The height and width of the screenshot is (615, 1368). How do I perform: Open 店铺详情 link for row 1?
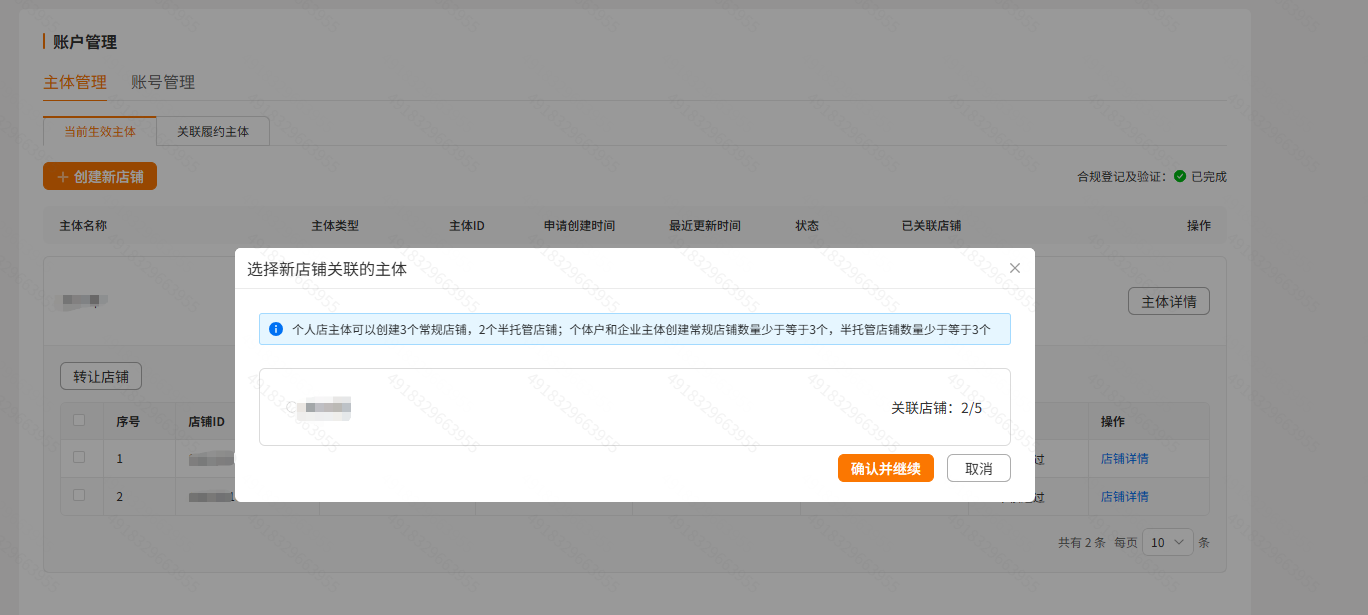1124,459
